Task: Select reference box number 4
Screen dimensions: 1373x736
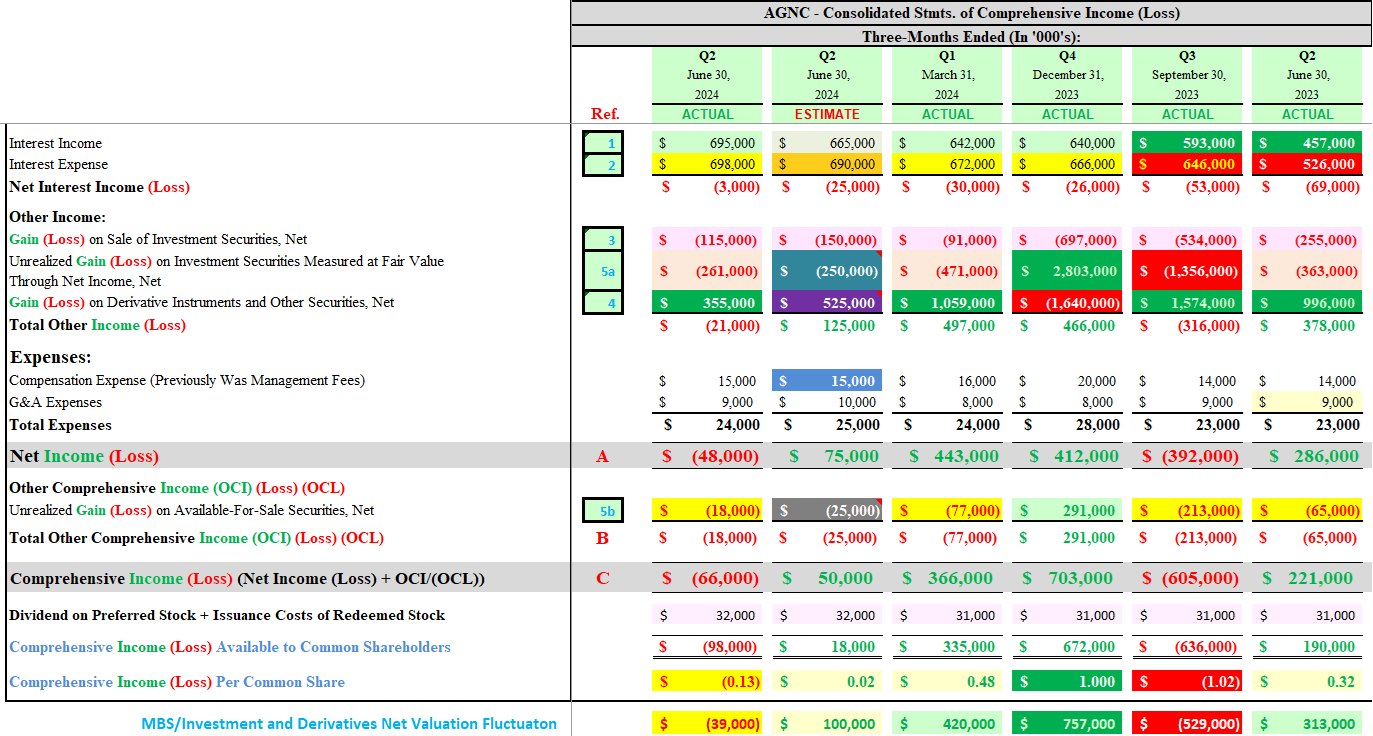Action: (603, 302)
